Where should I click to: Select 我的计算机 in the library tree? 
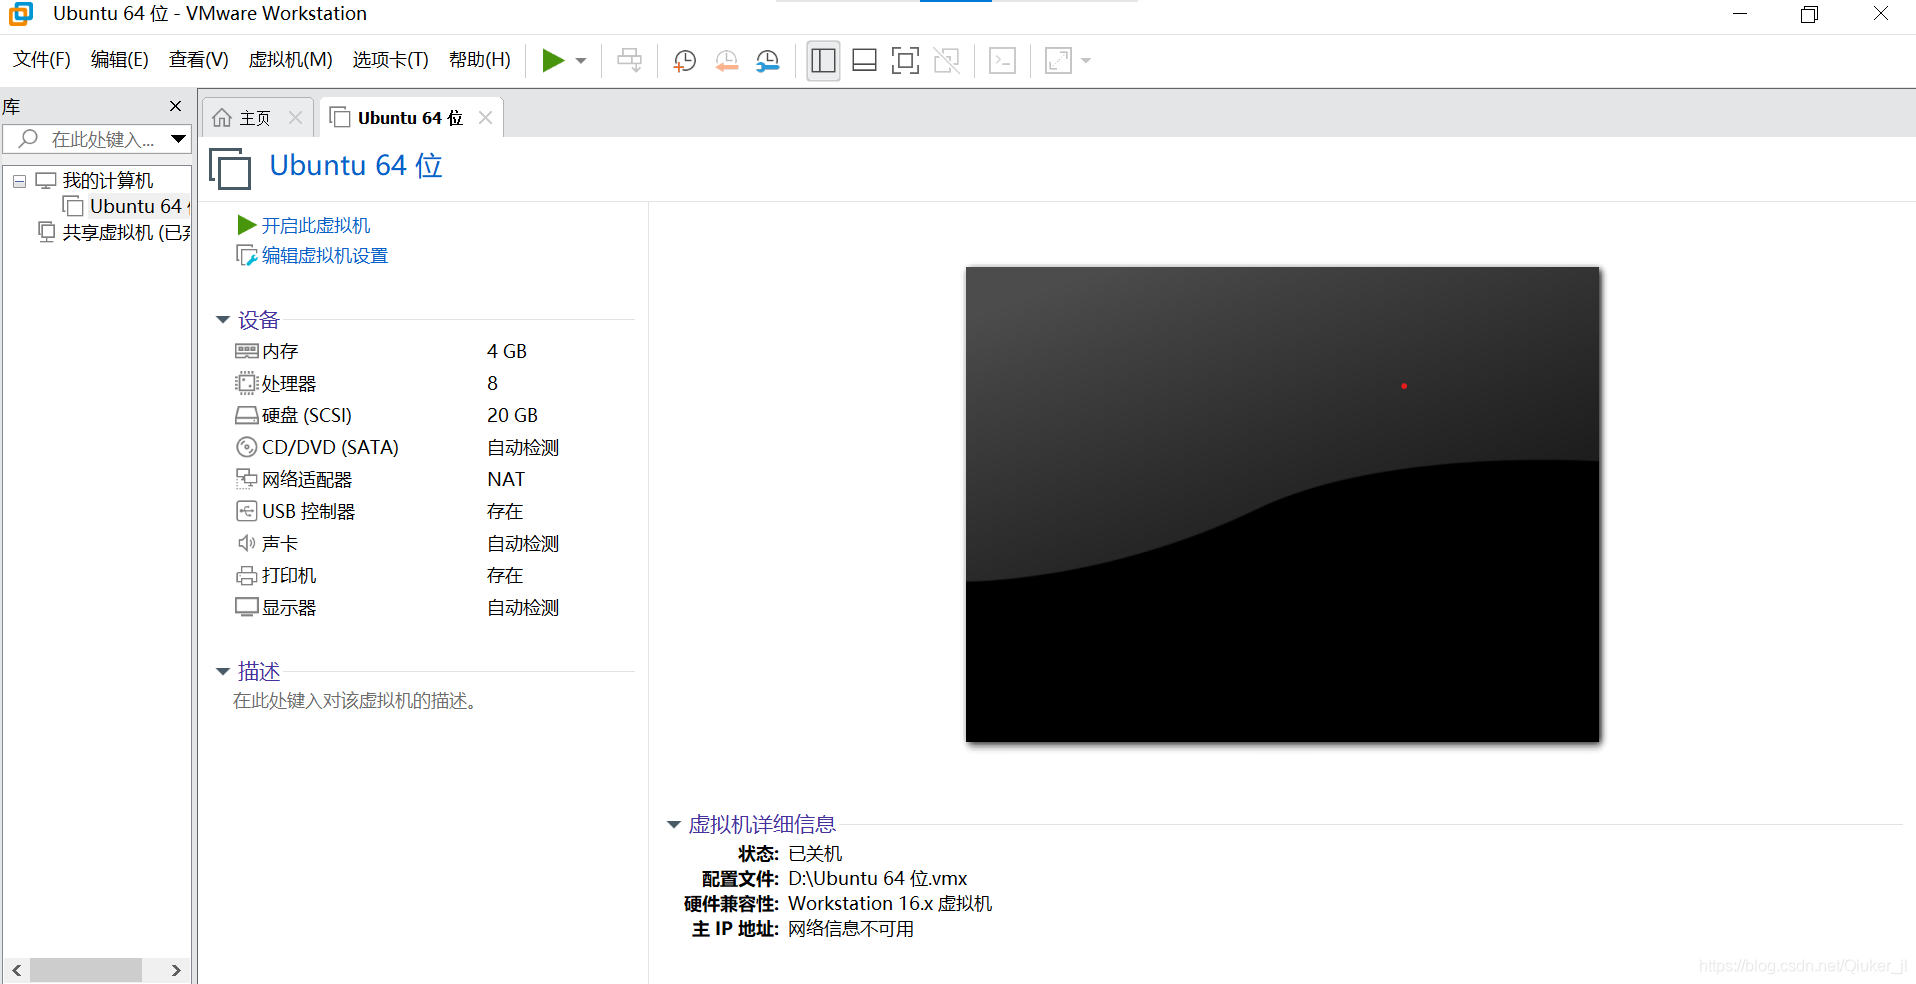click(x=108, y=181)
